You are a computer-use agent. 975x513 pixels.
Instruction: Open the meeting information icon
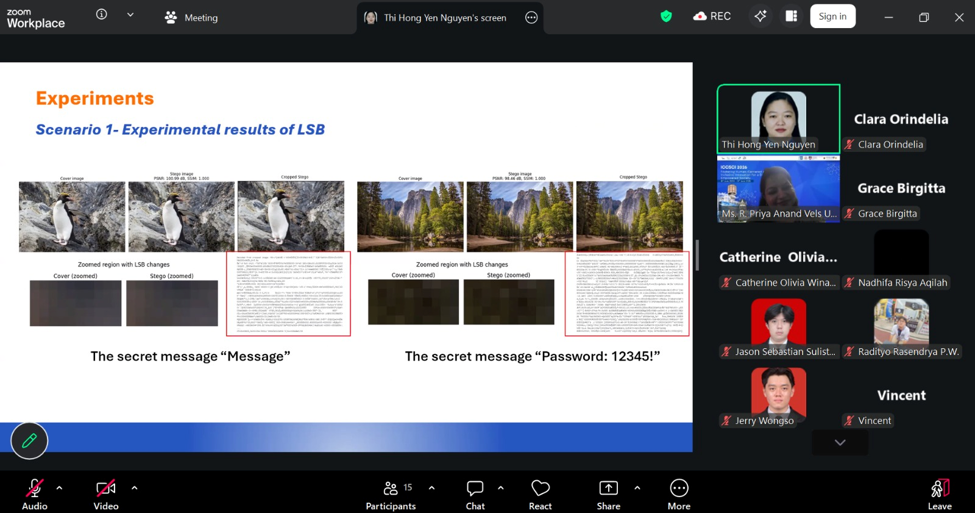[x=101, y=14]
